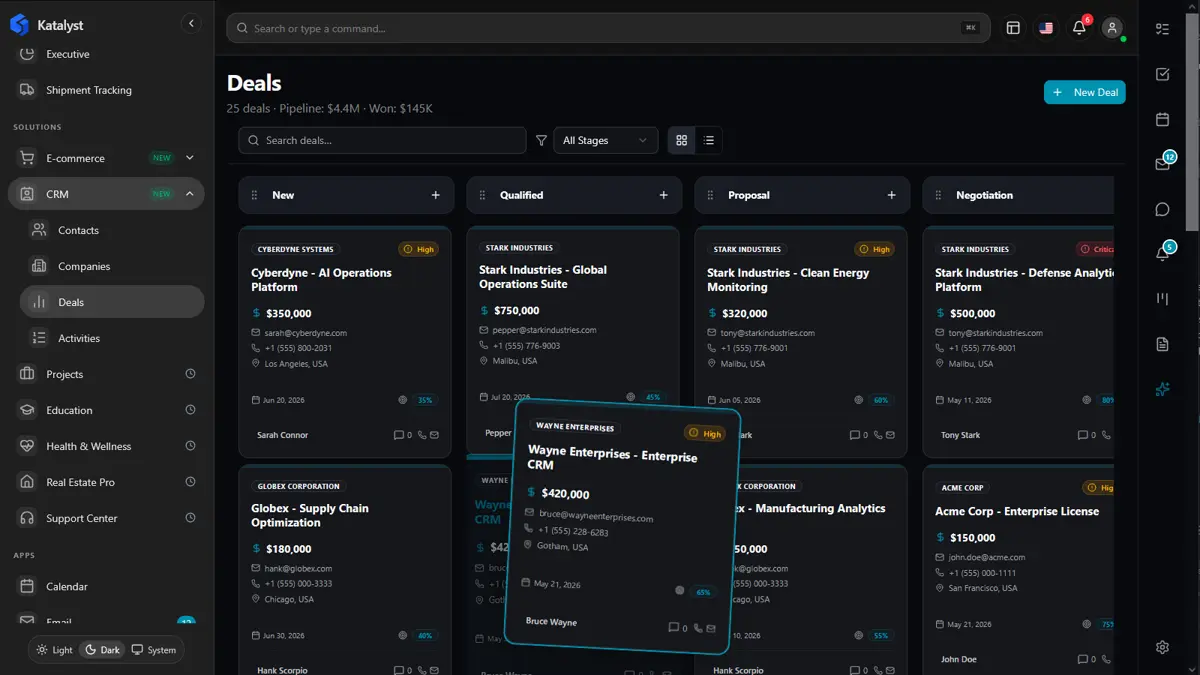The image size is (1200, 675).
Task: Open the layout customizer icon in header
Action: pyautogui.click(x=1013, y=28)
